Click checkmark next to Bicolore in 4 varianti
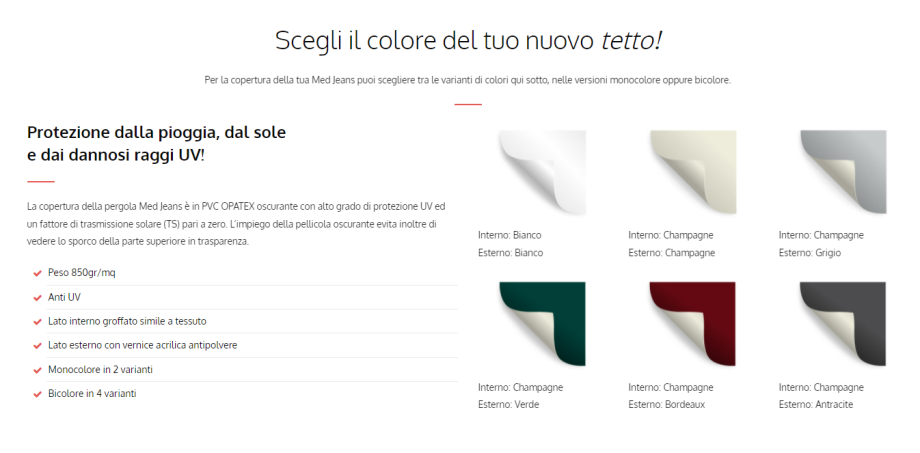 (37, 394)
